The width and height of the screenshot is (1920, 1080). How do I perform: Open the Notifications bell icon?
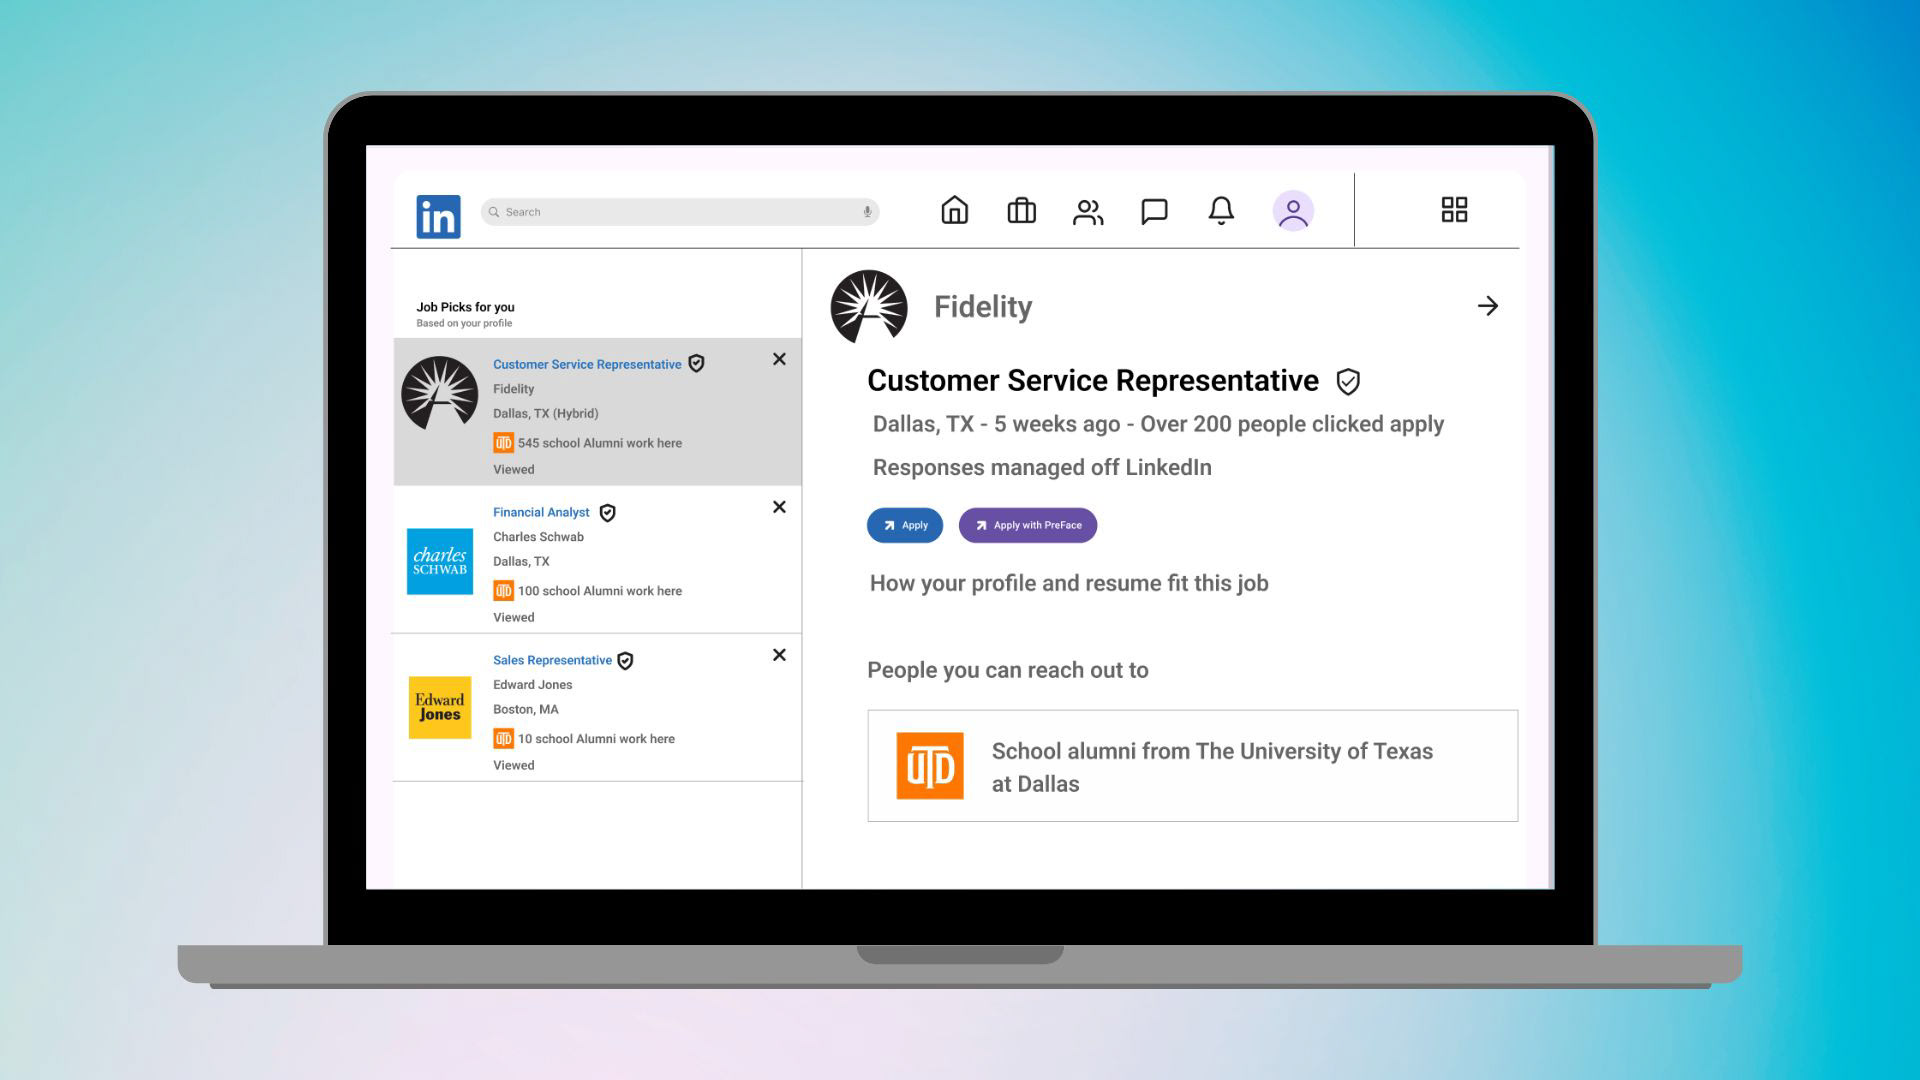point(1221,211)
